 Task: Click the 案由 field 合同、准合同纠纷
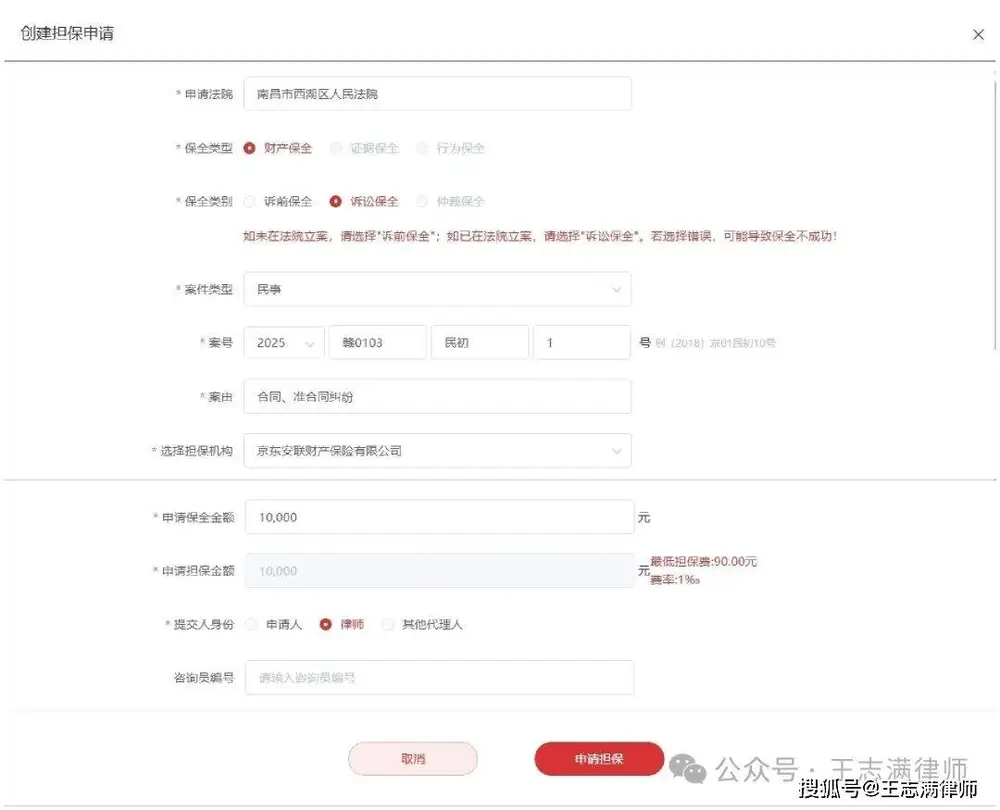point(438,396)
